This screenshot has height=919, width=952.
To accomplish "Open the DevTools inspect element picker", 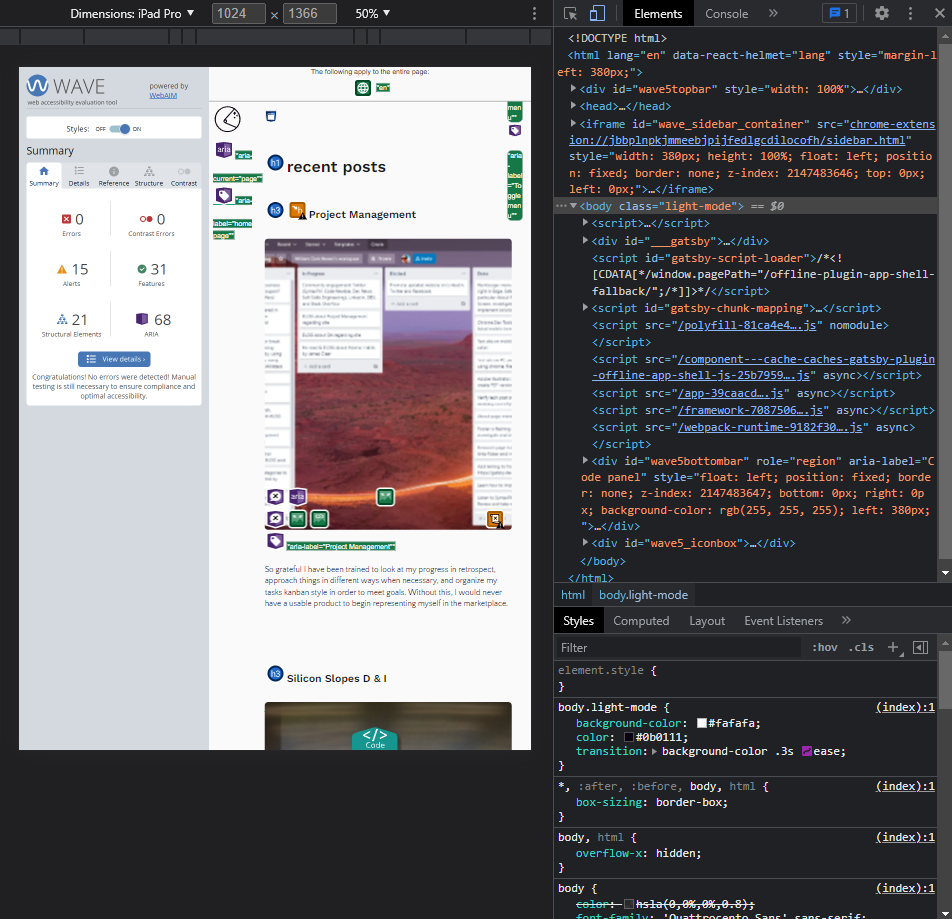I will [570, 13].
